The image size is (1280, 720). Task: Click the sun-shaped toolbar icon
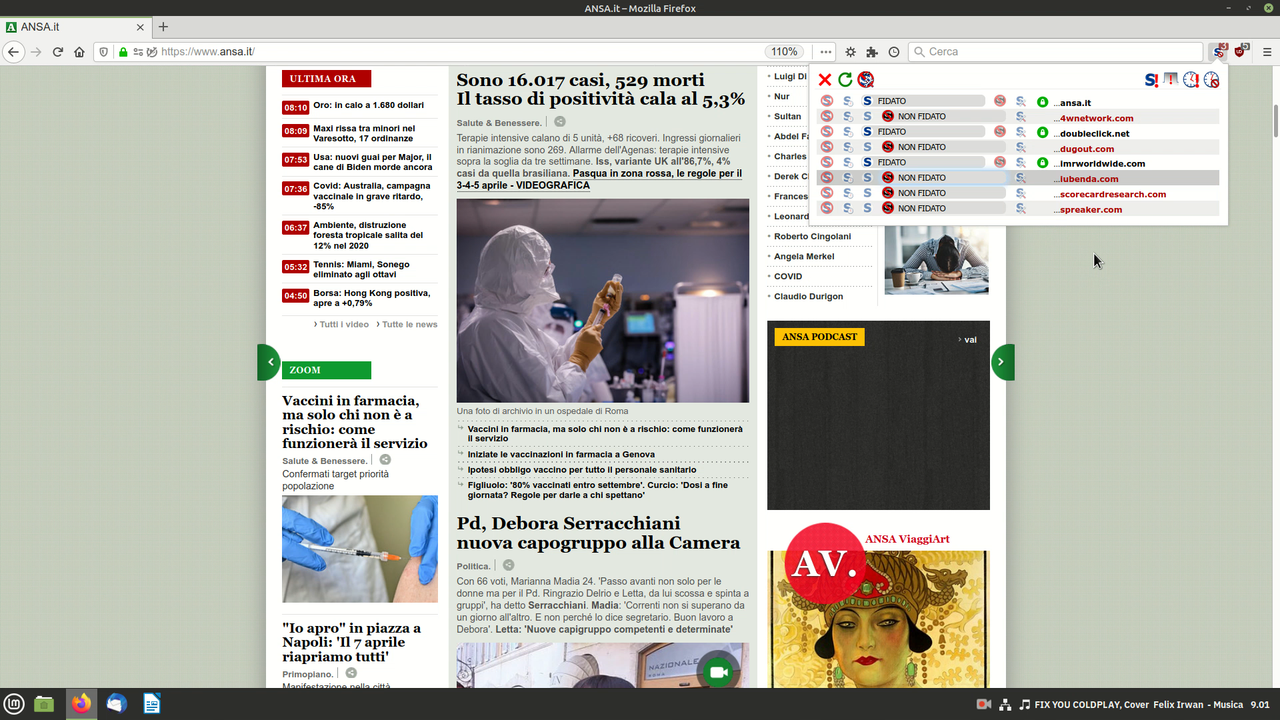click(850, 52)
